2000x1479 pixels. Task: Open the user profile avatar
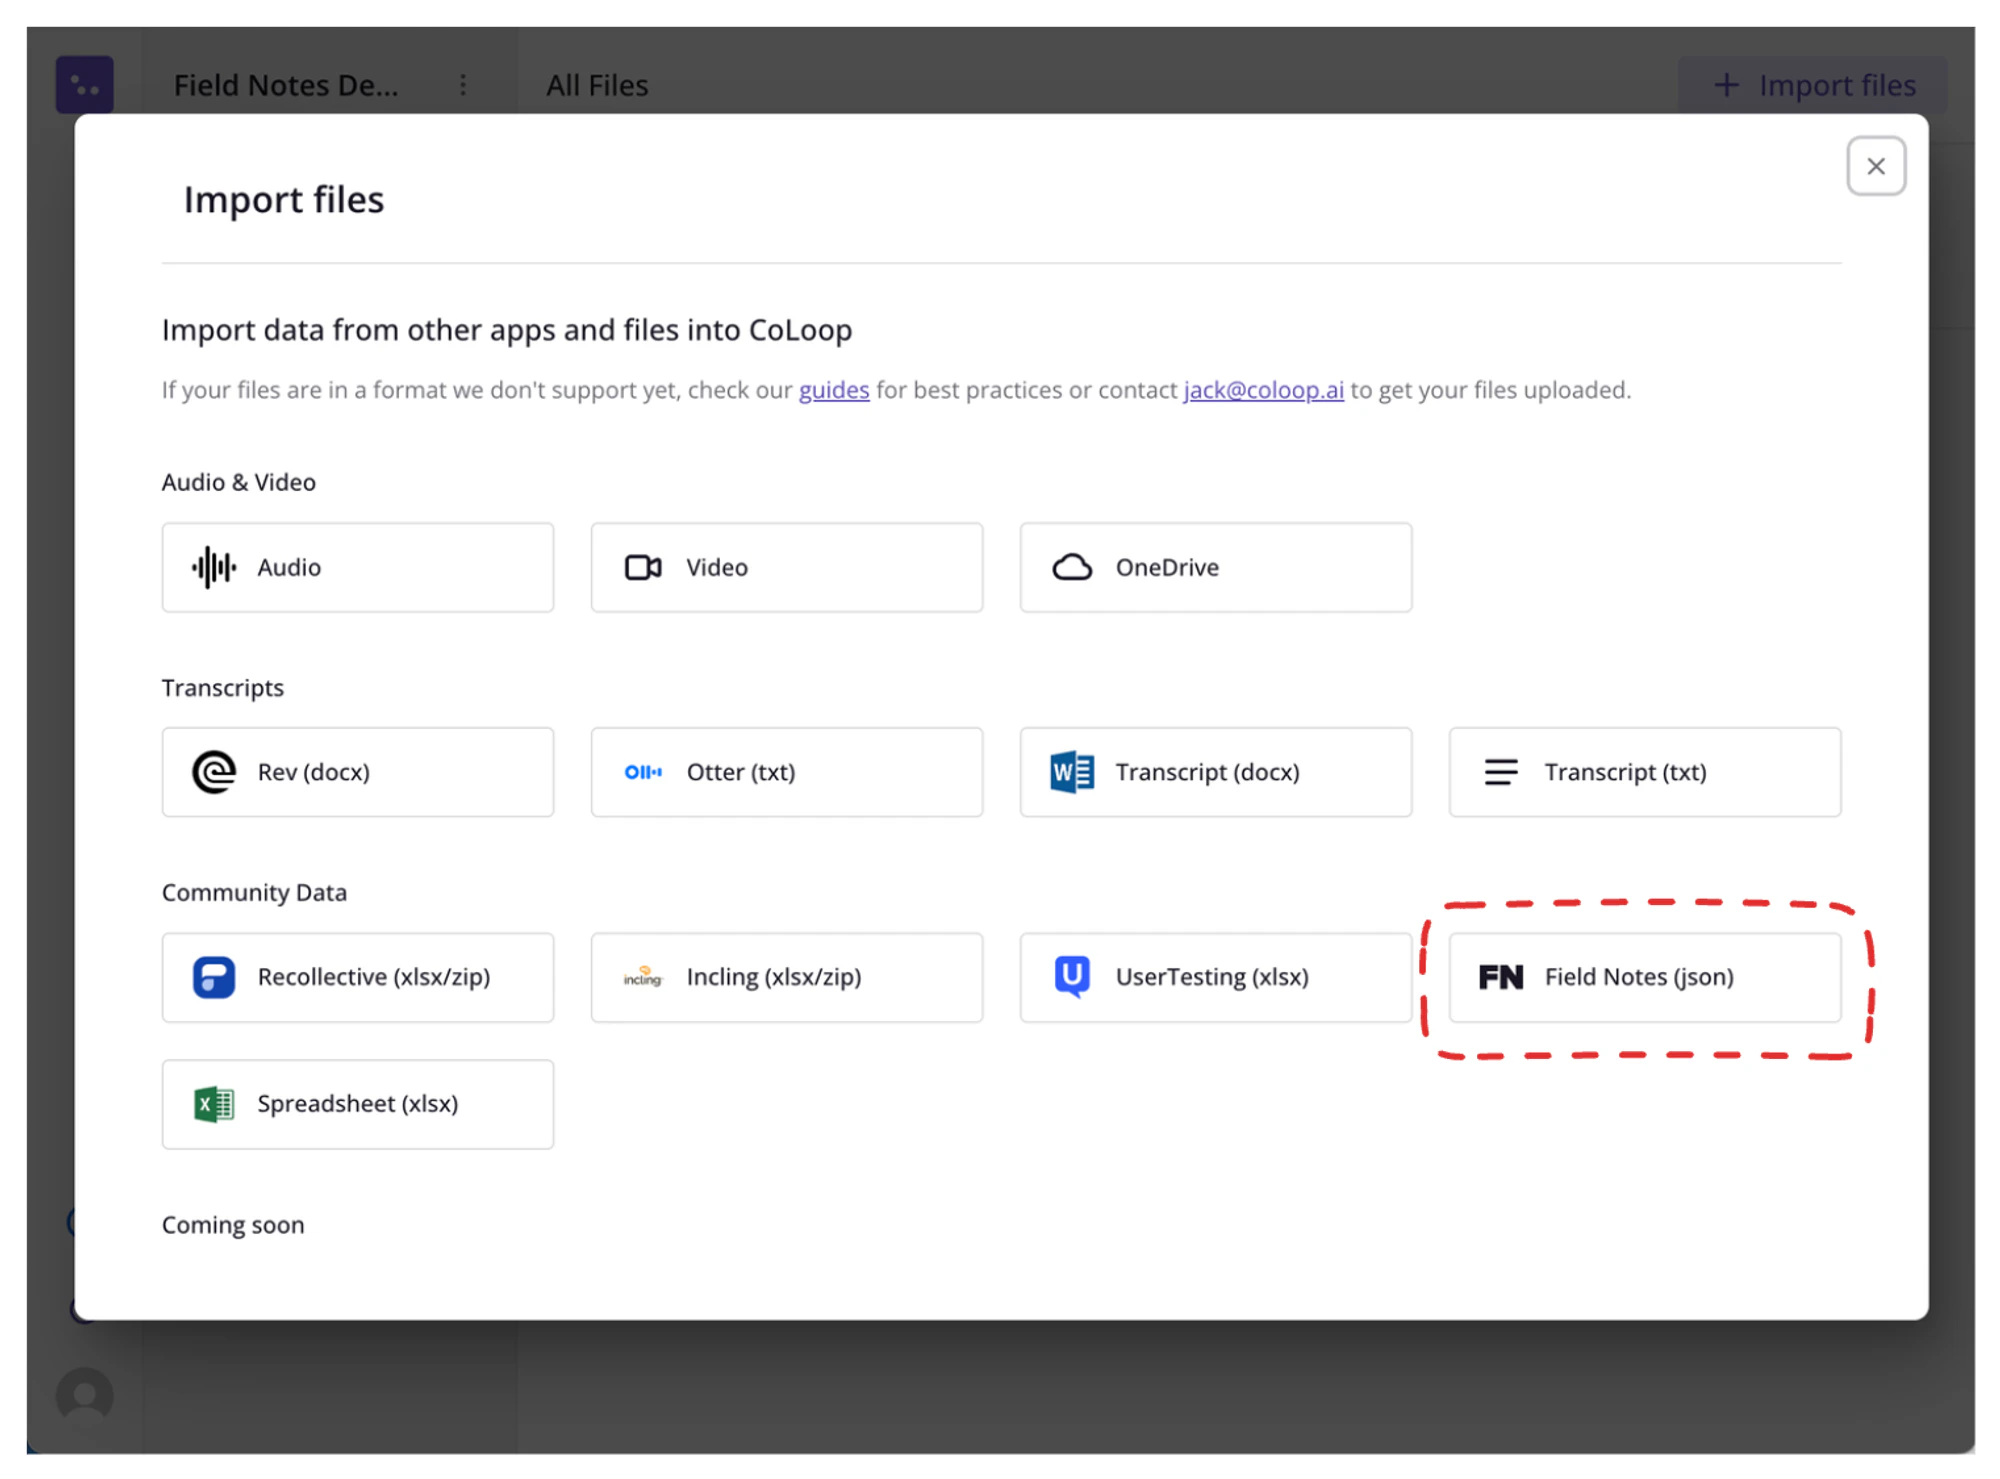pyautogui.click(x=85, y=1395)
